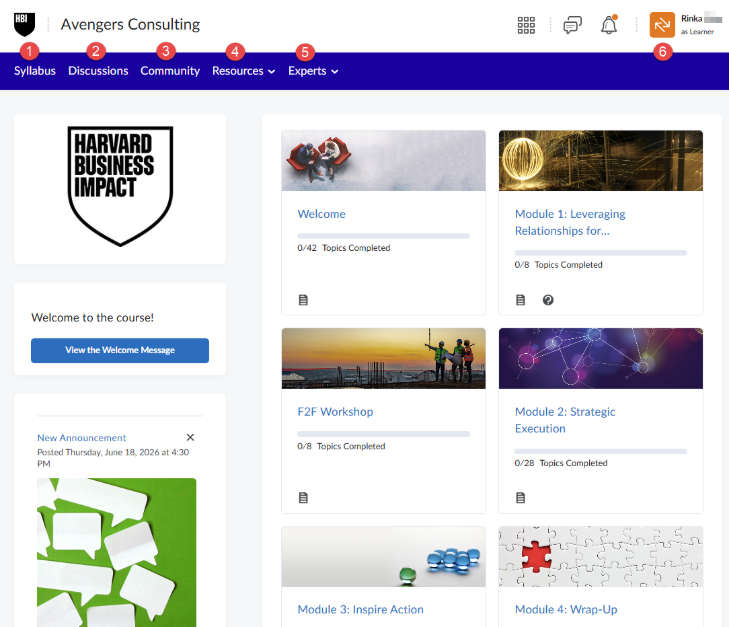
Task: Click the Module 4 red puzzle piece image
Action: pos(601,556)
